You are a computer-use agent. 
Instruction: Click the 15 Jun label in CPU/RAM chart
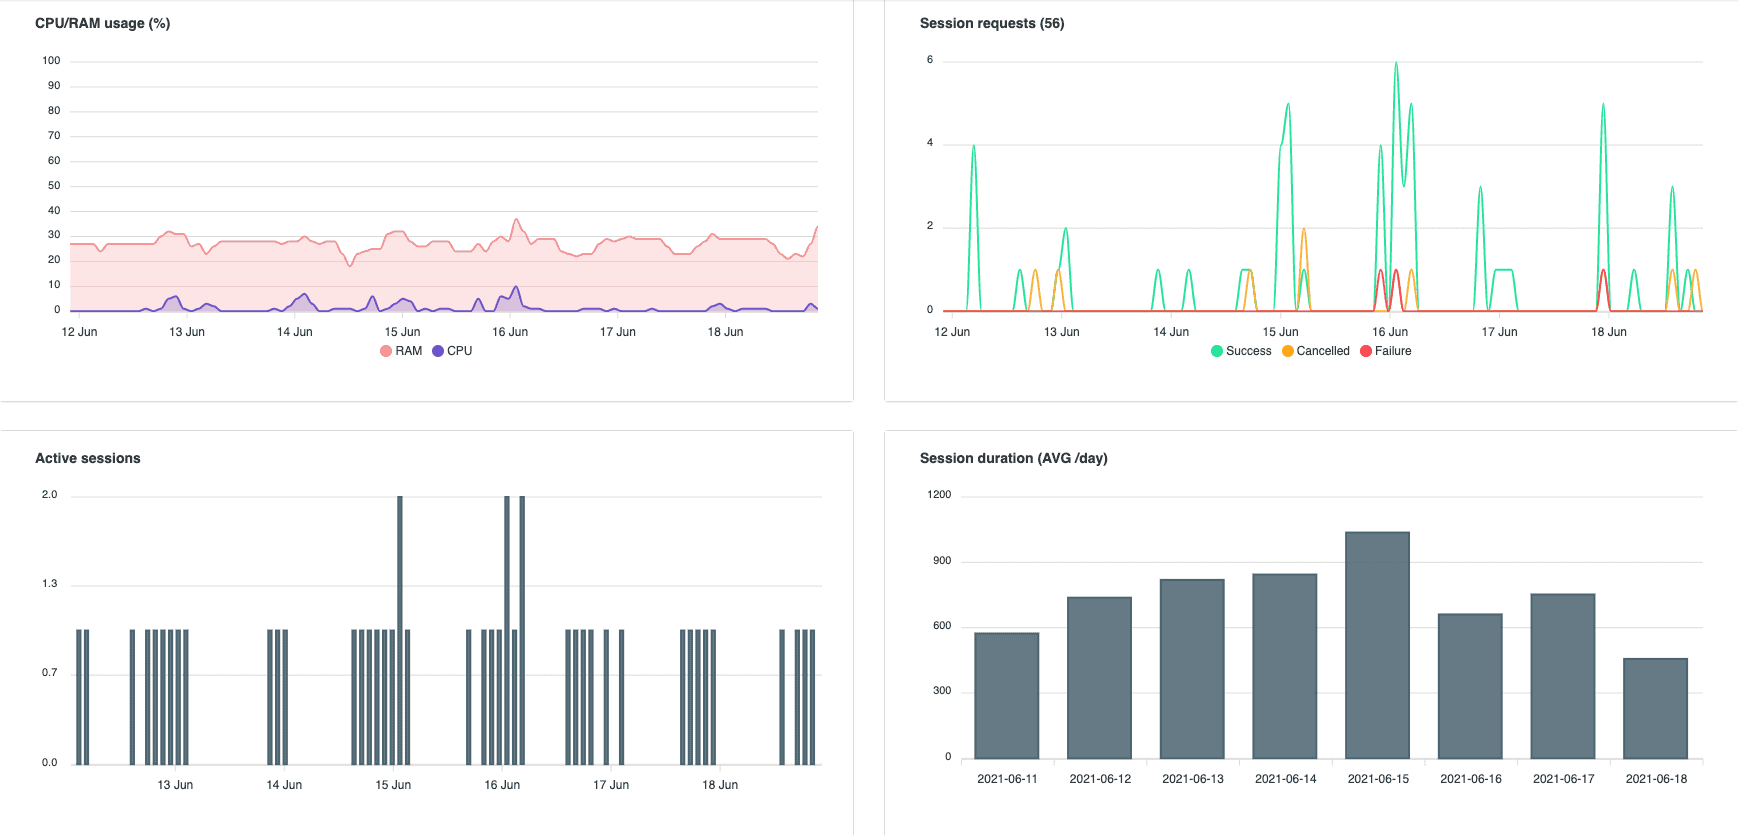tap(402, 332)
